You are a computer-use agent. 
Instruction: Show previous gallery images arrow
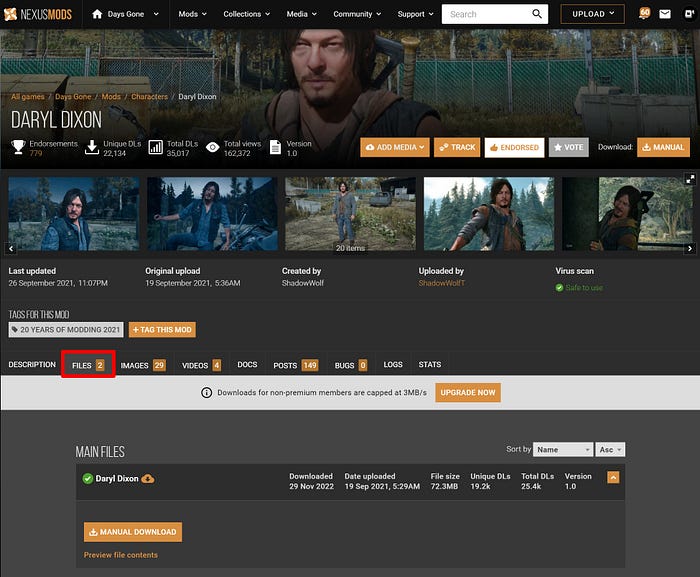(11, 248)
